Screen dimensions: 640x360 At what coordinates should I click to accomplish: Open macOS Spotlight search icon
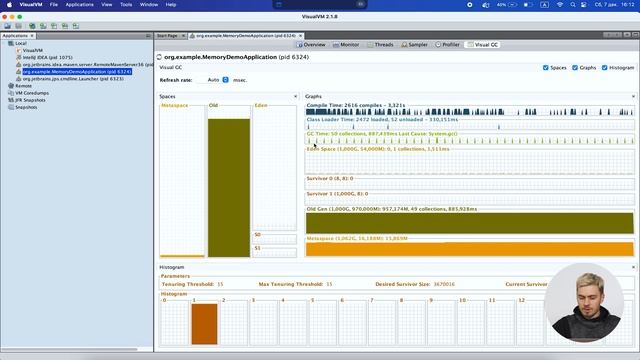click(573, 4)
